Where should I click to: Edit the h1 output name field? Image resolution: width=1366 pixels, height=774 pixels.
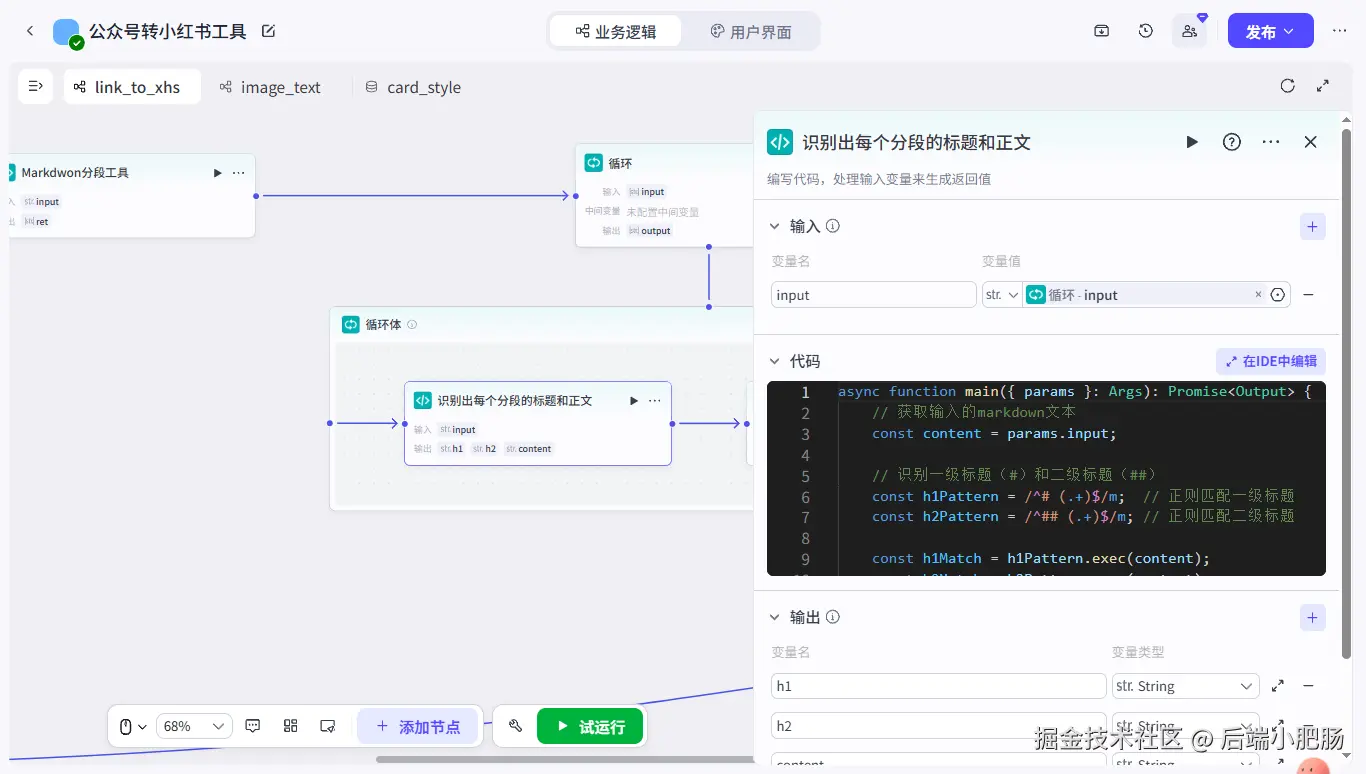coord(938,686)
